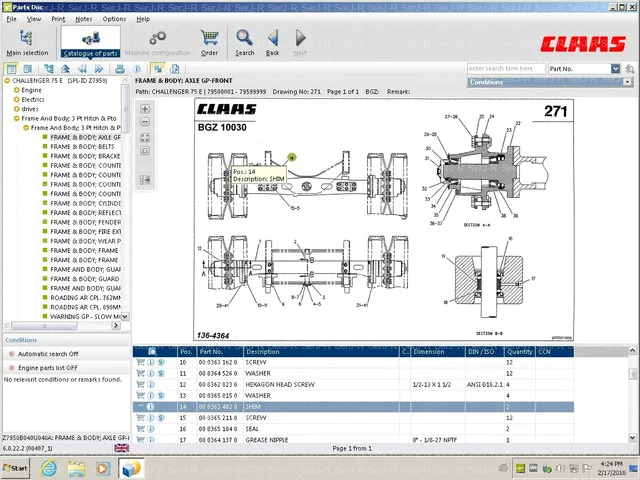This screenshot has width=640, height=480.
Task: Open the Catalogue of parts section
Action: tap(90, 42)
